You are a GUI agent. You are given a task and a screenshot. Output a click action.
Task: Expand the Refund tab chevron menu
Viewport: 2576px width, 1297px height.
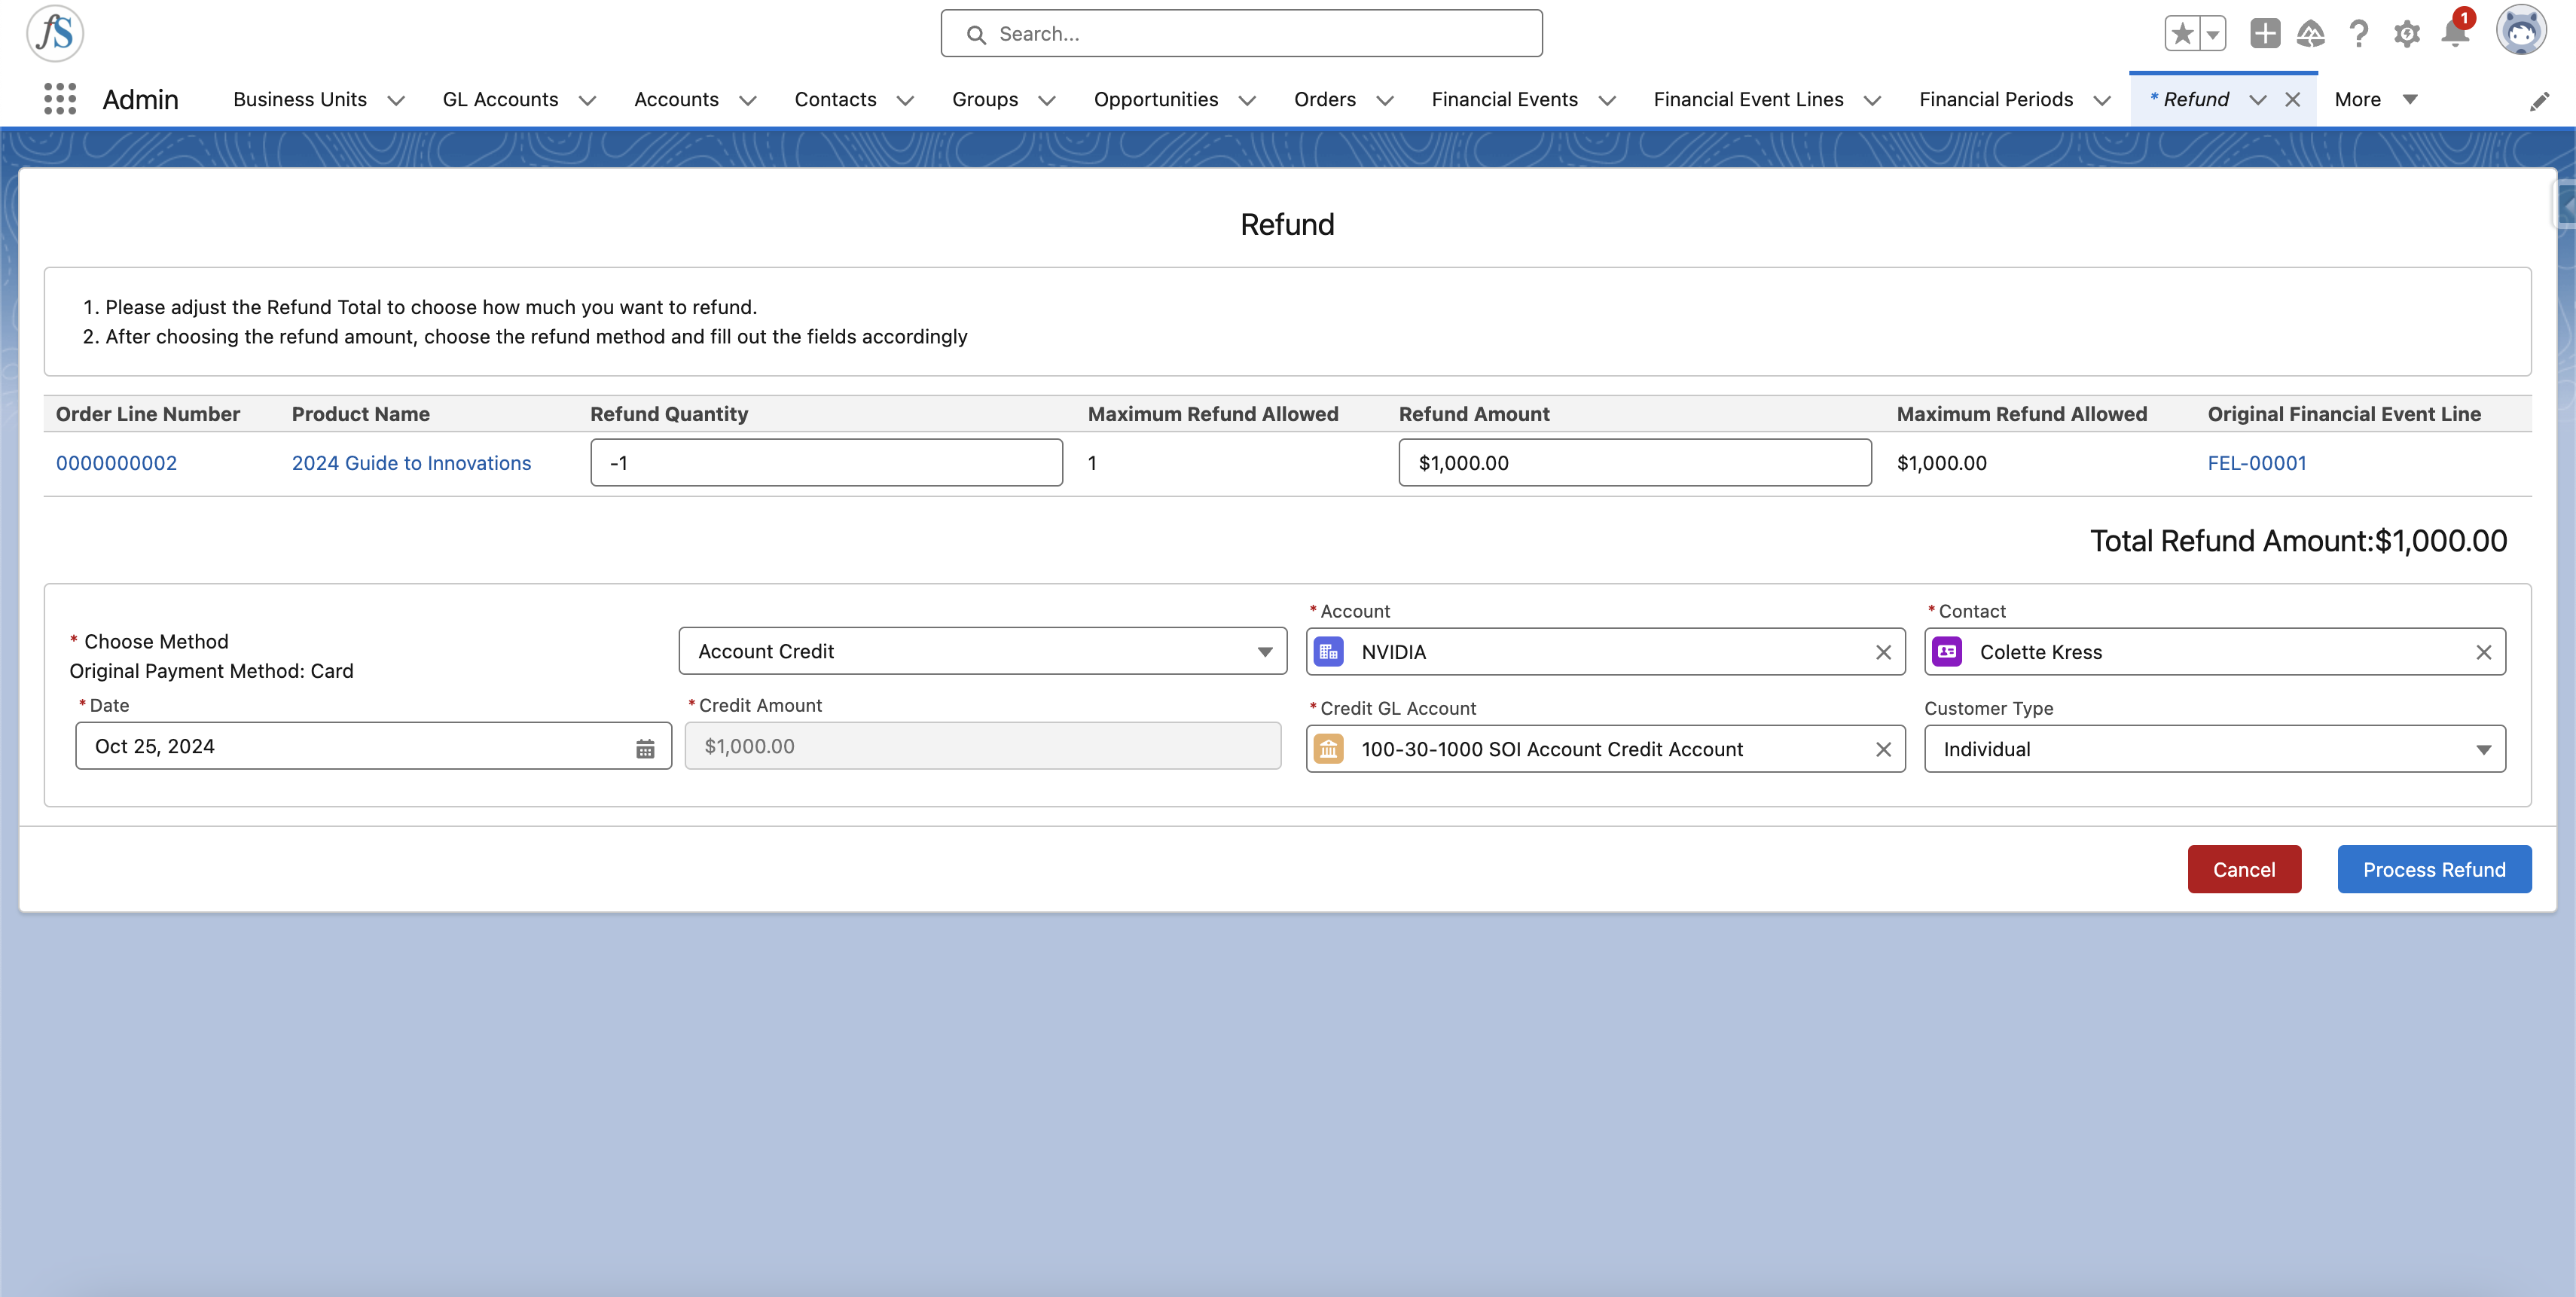point(2258,100)
